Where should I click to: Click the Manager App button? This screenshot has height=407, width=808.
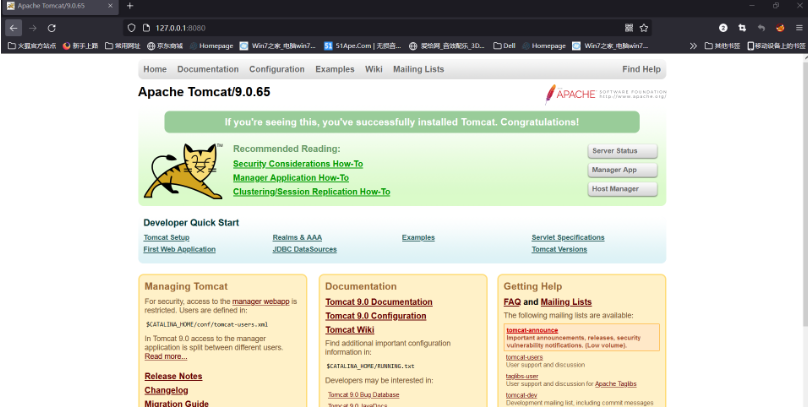click(622, 170)
